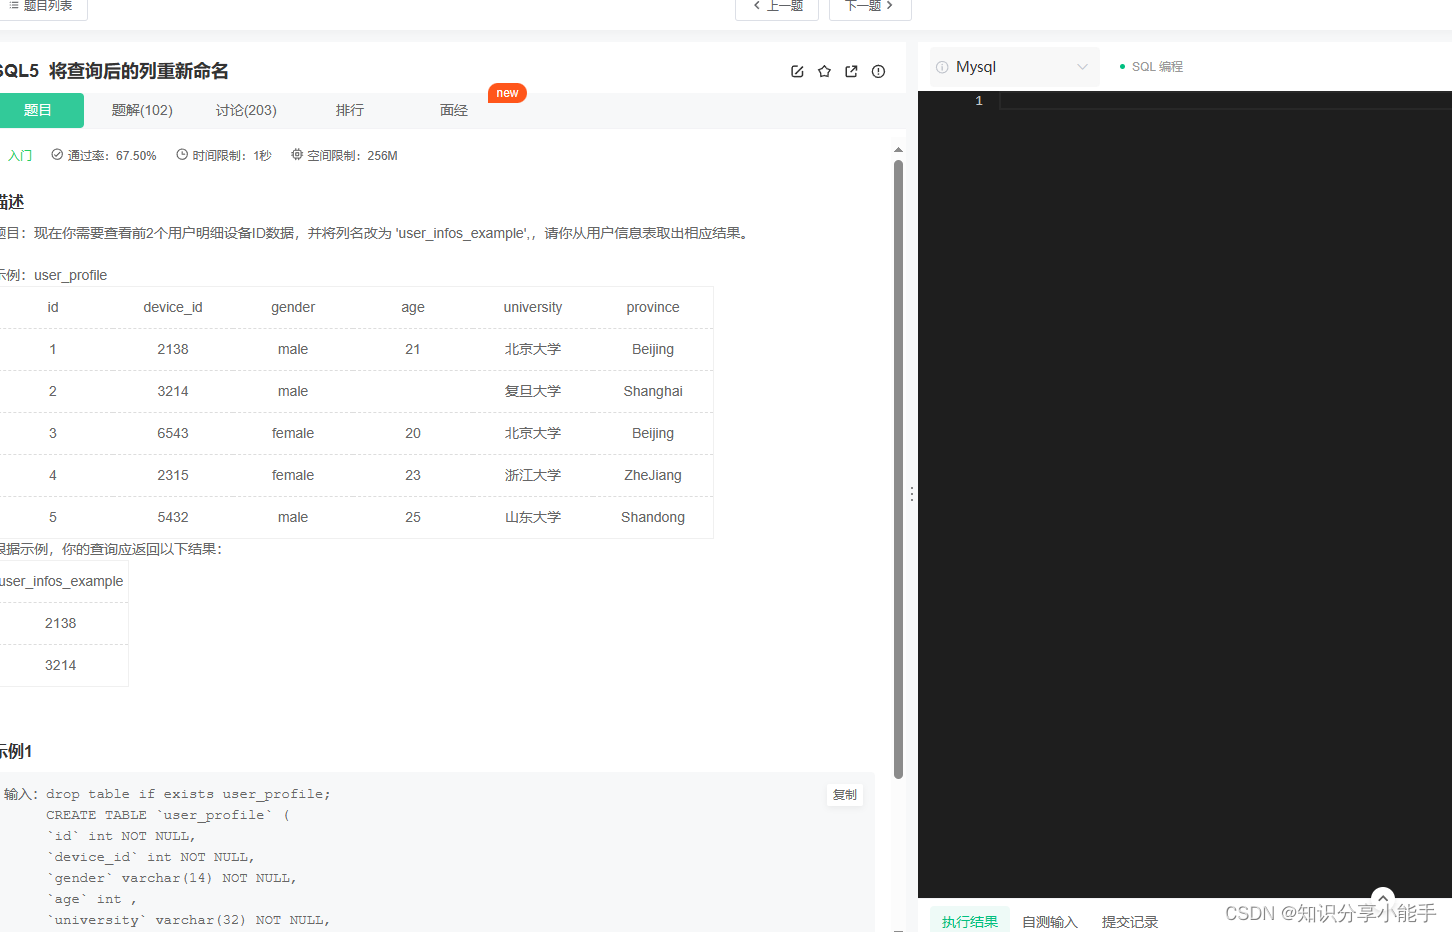Click the Shanghai province cell
This screenshot has height=932, width=1452.
coord(653,391)
